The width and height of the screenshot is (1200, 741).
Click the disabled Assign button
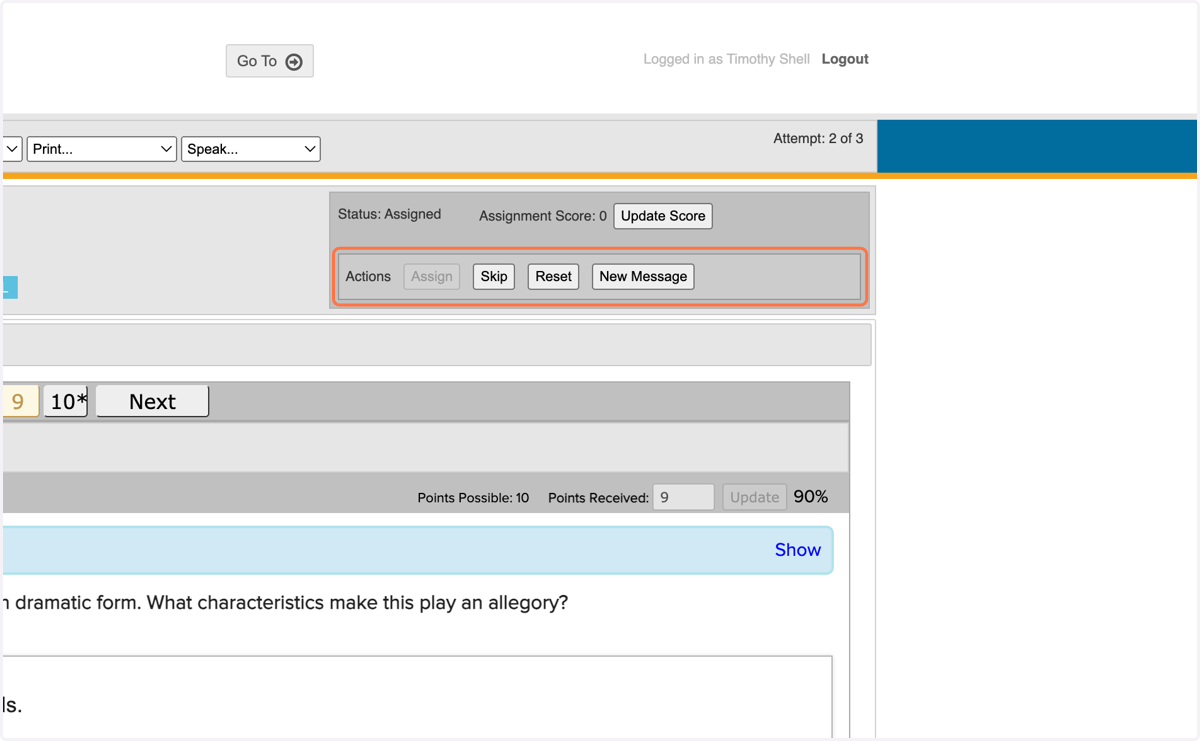432,277
